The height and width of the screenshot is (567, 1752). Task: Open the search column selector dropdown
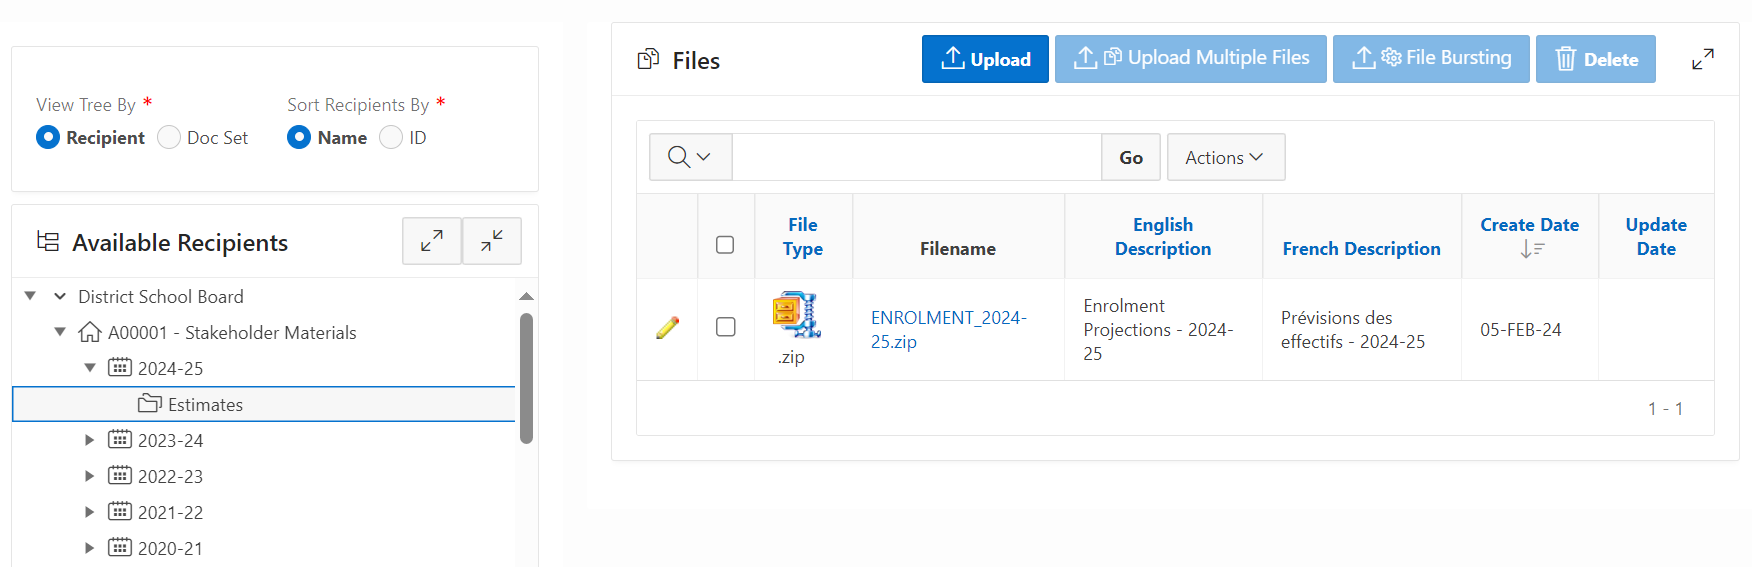click(x=690, y=157)
